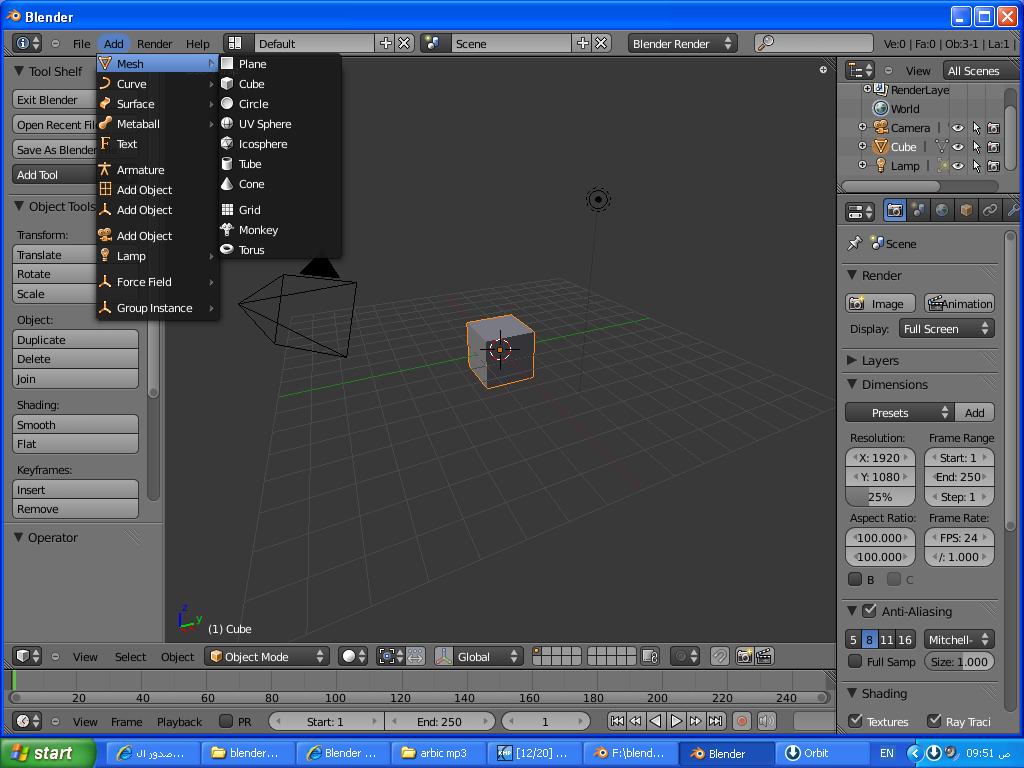Click the snap magnet icon in 3D header
This screenshot has width=1024, height=768.
[719, 656]
